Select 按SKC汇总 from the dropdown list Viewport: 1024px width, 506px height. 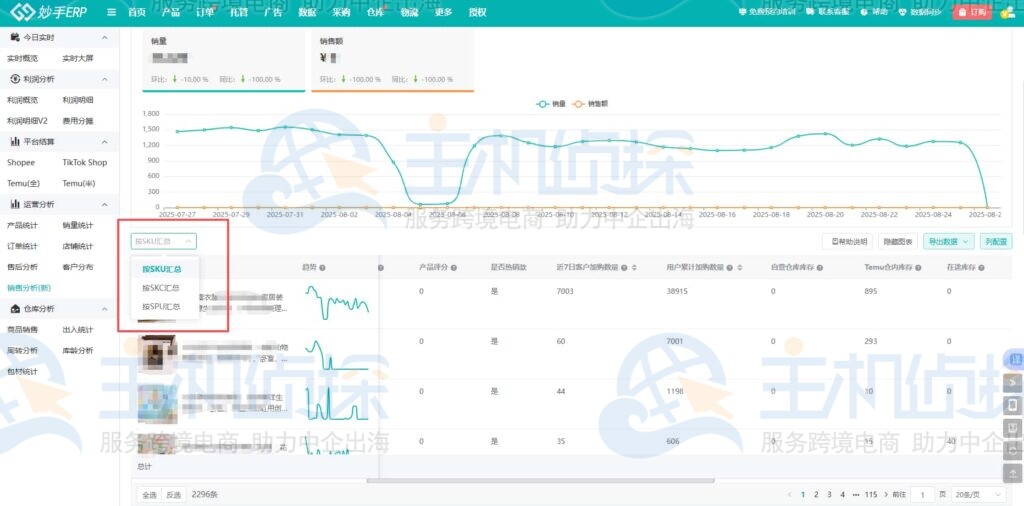coord(161,288)
